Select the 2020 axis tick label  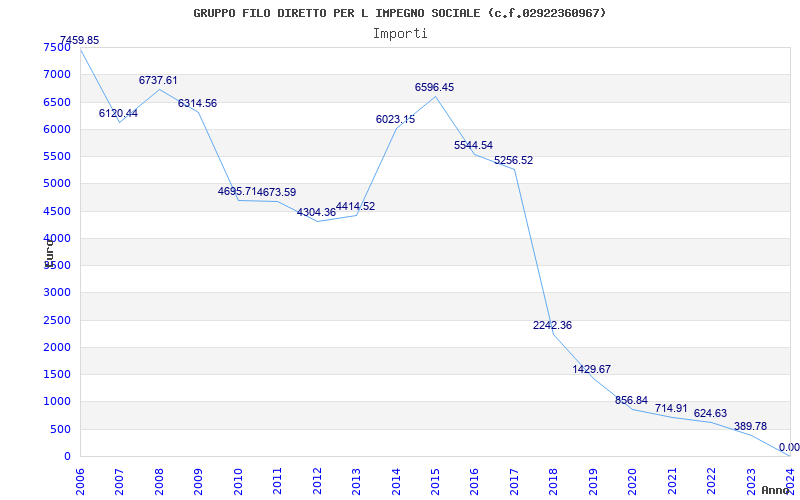tap(633, 481)
